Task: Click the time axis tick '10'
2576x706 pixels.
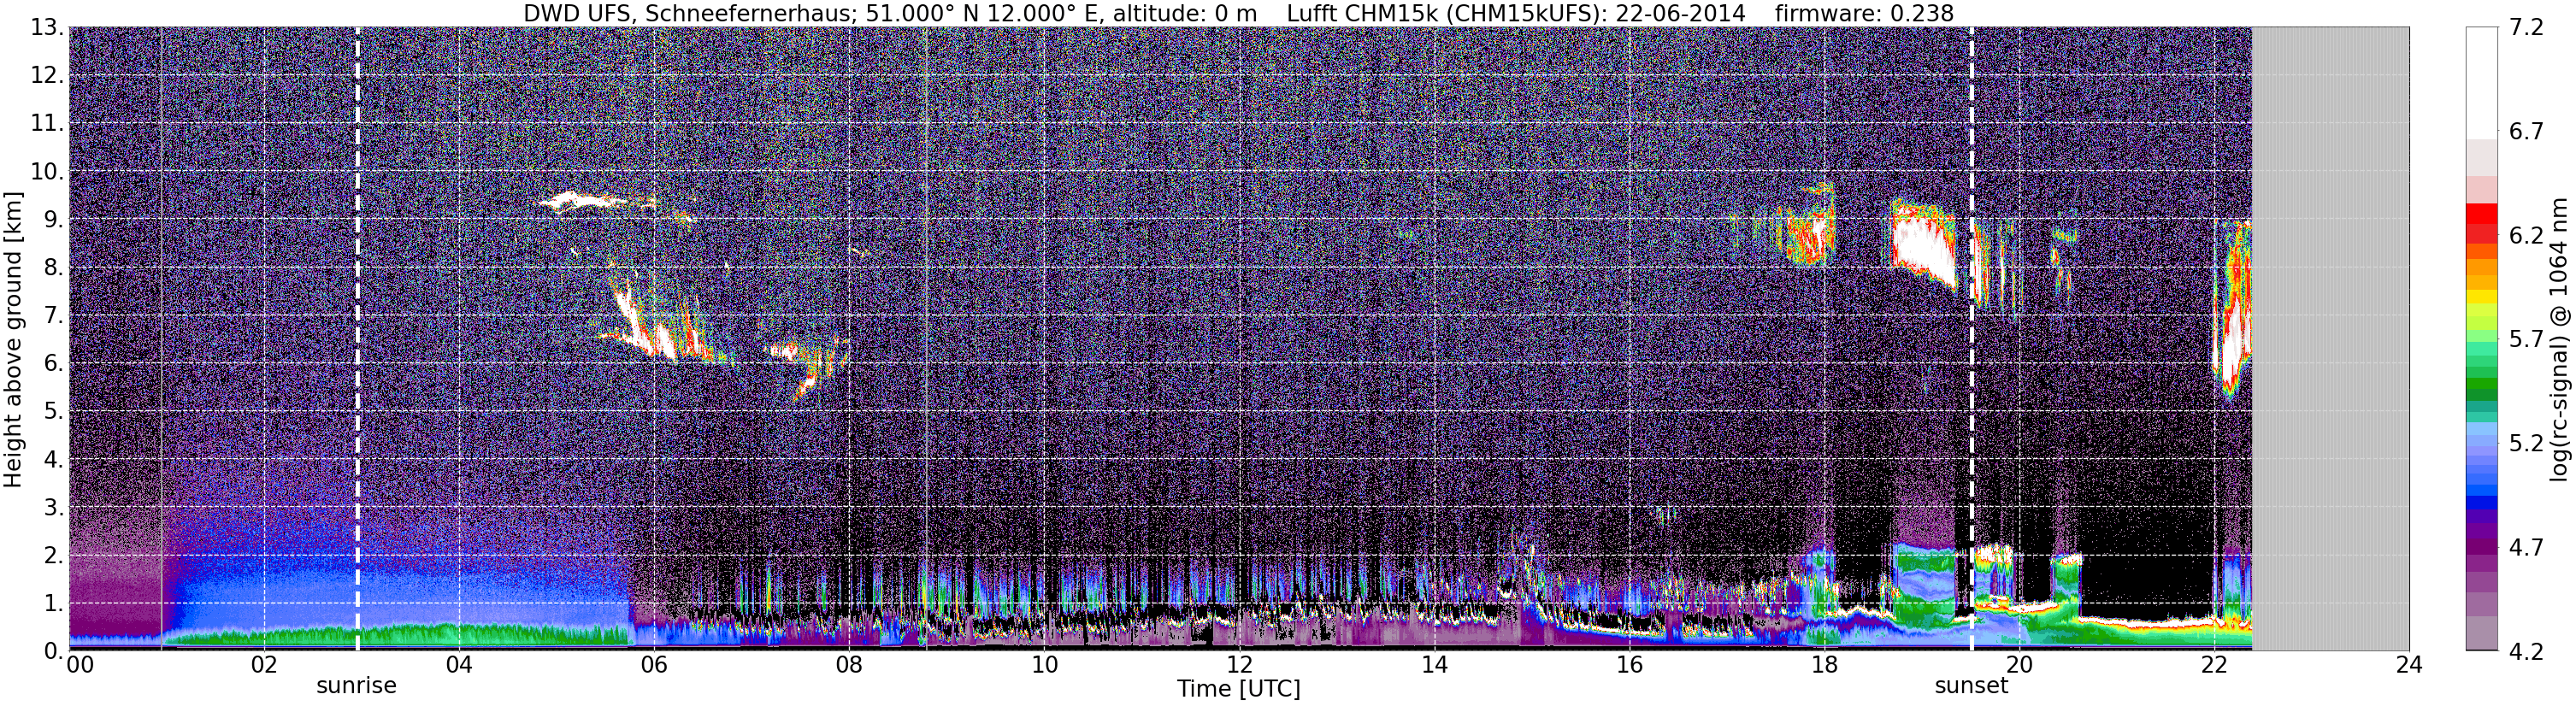Action: tap(1044, 665)
